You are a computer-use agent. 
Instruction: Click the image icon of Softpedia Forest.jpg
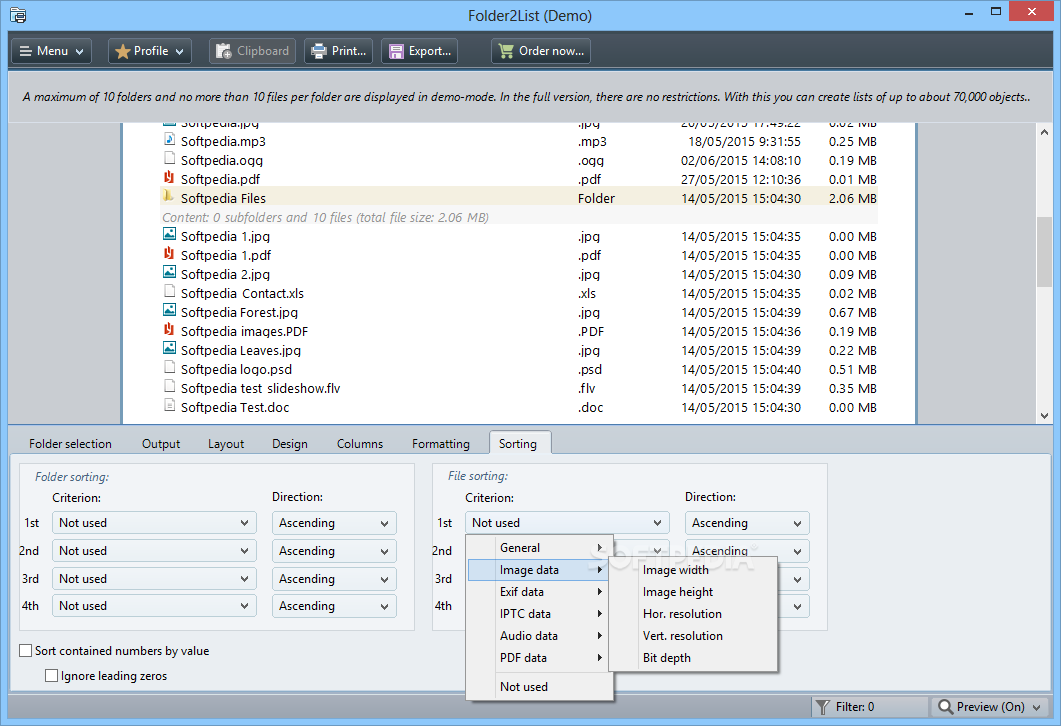tap(169, 311)
